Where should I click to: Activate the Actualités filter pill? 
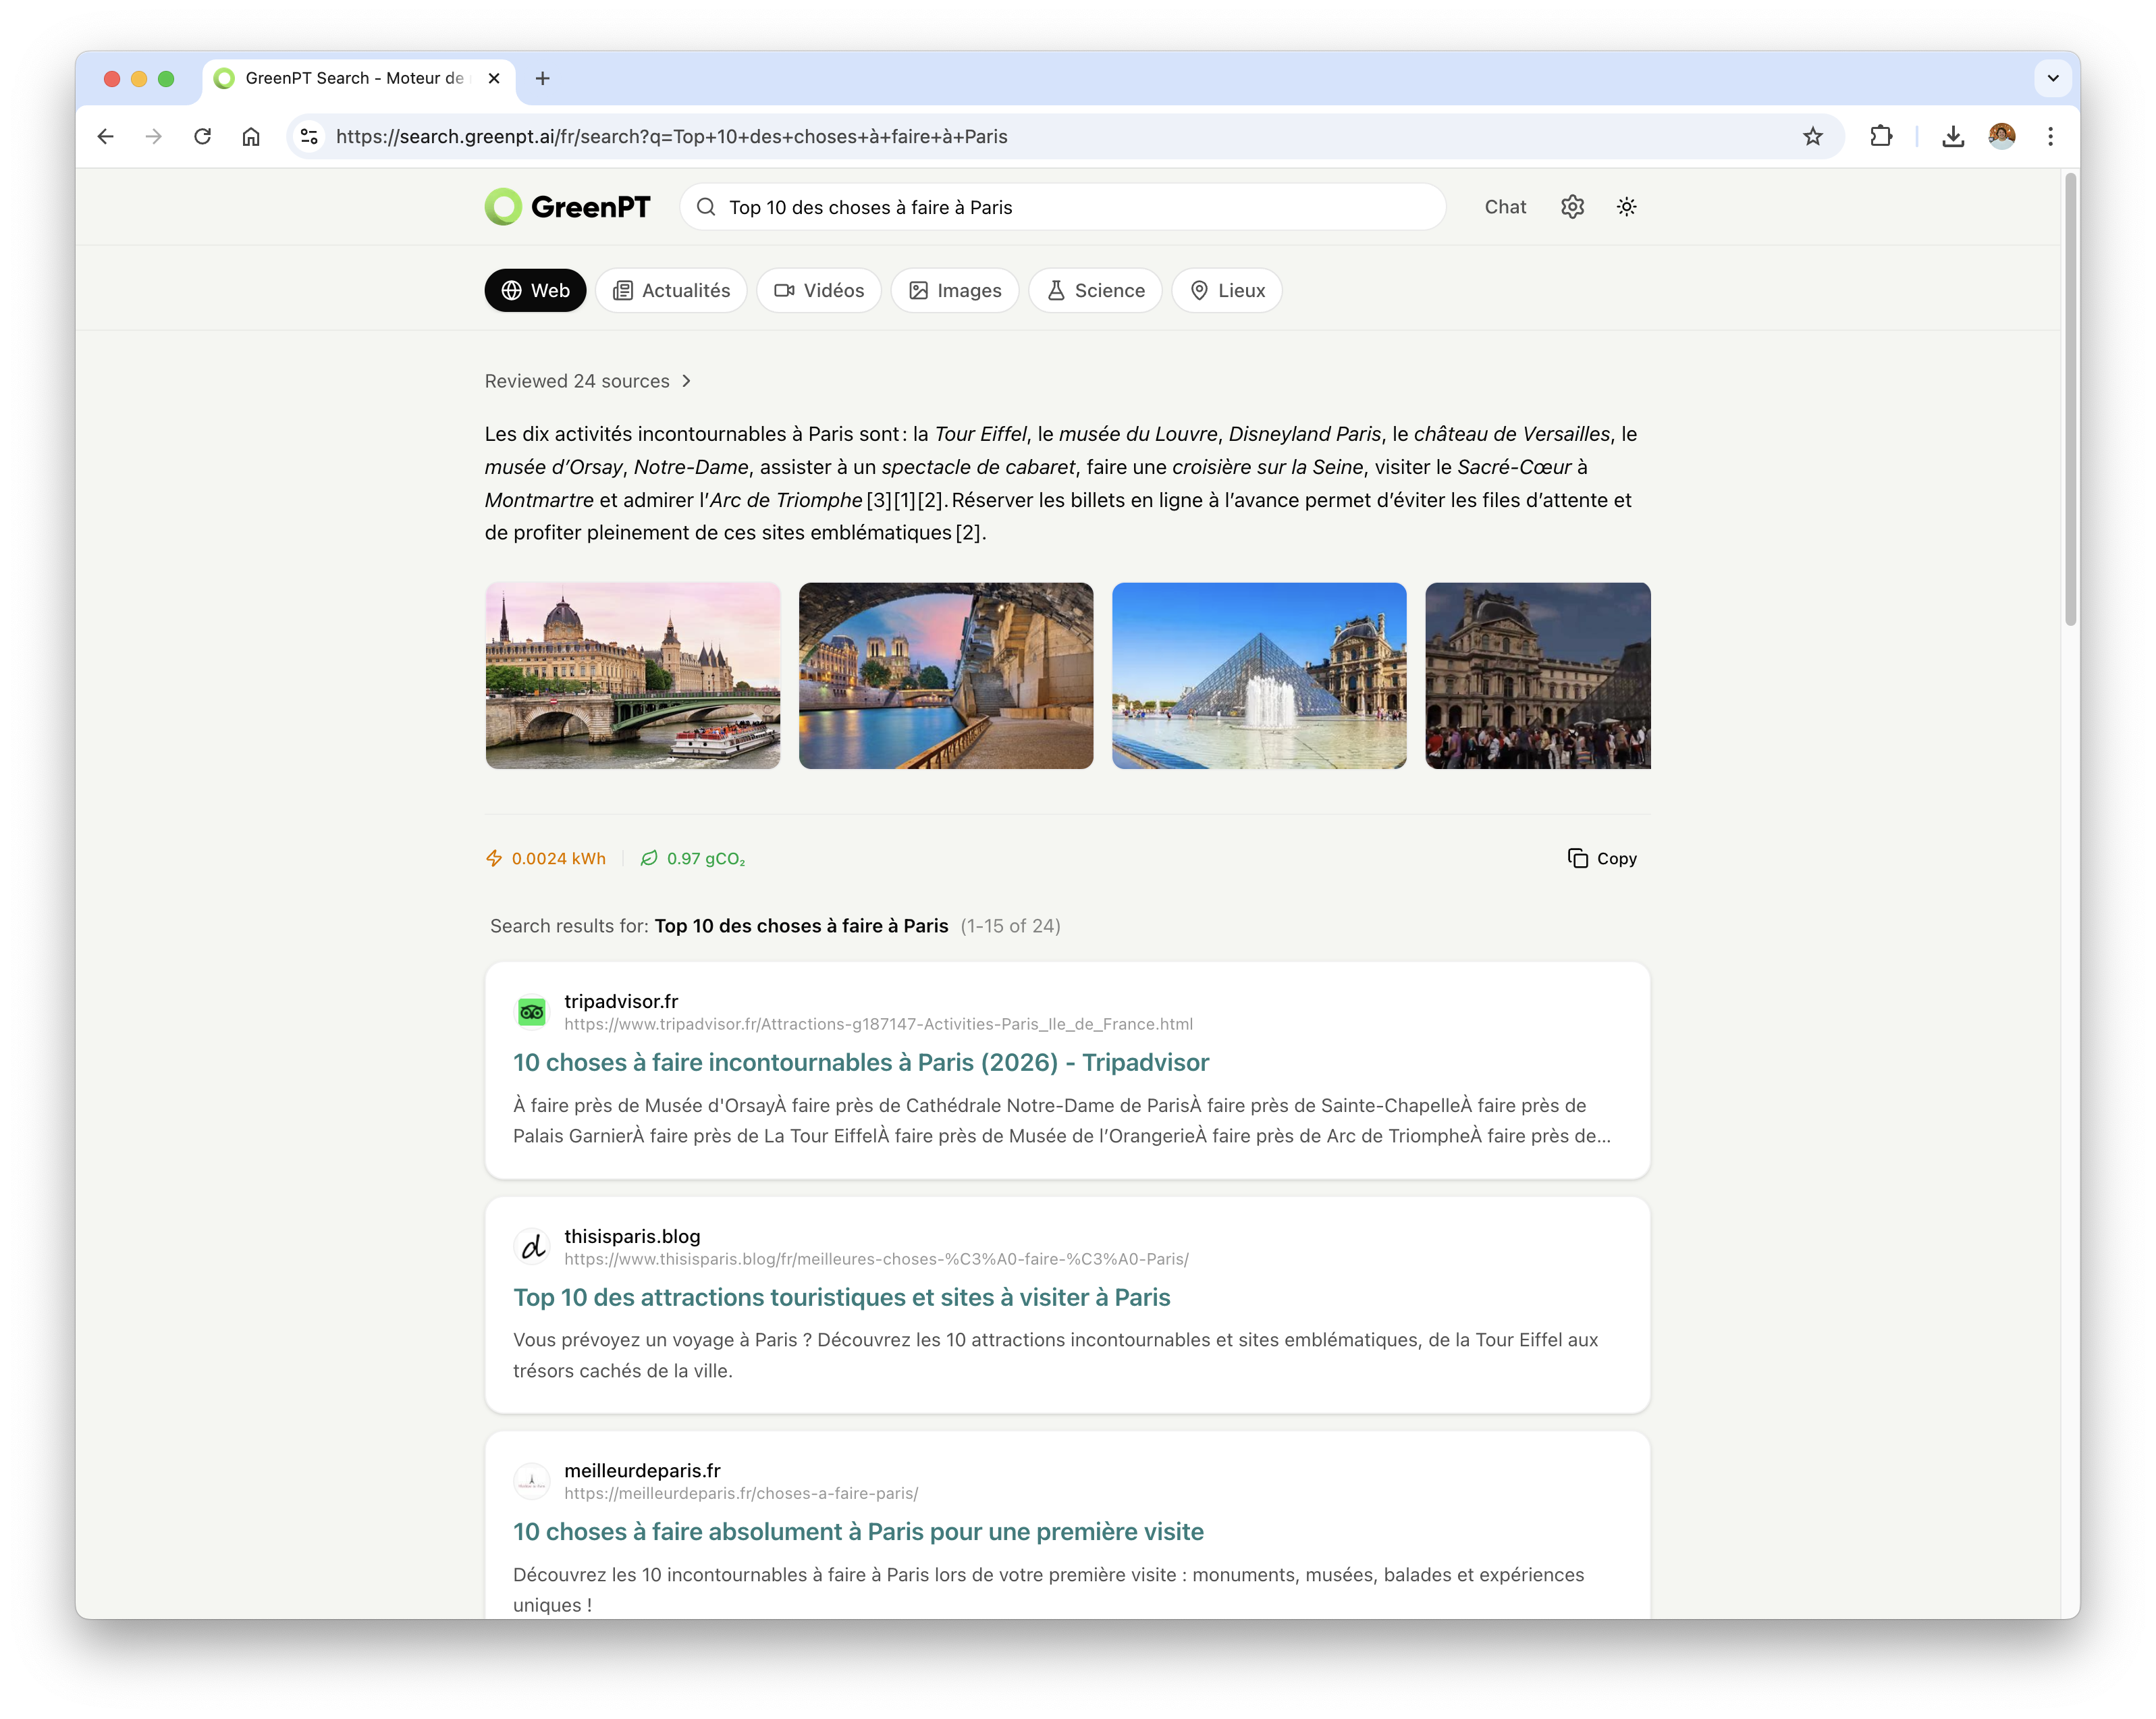tap(671, 290)
